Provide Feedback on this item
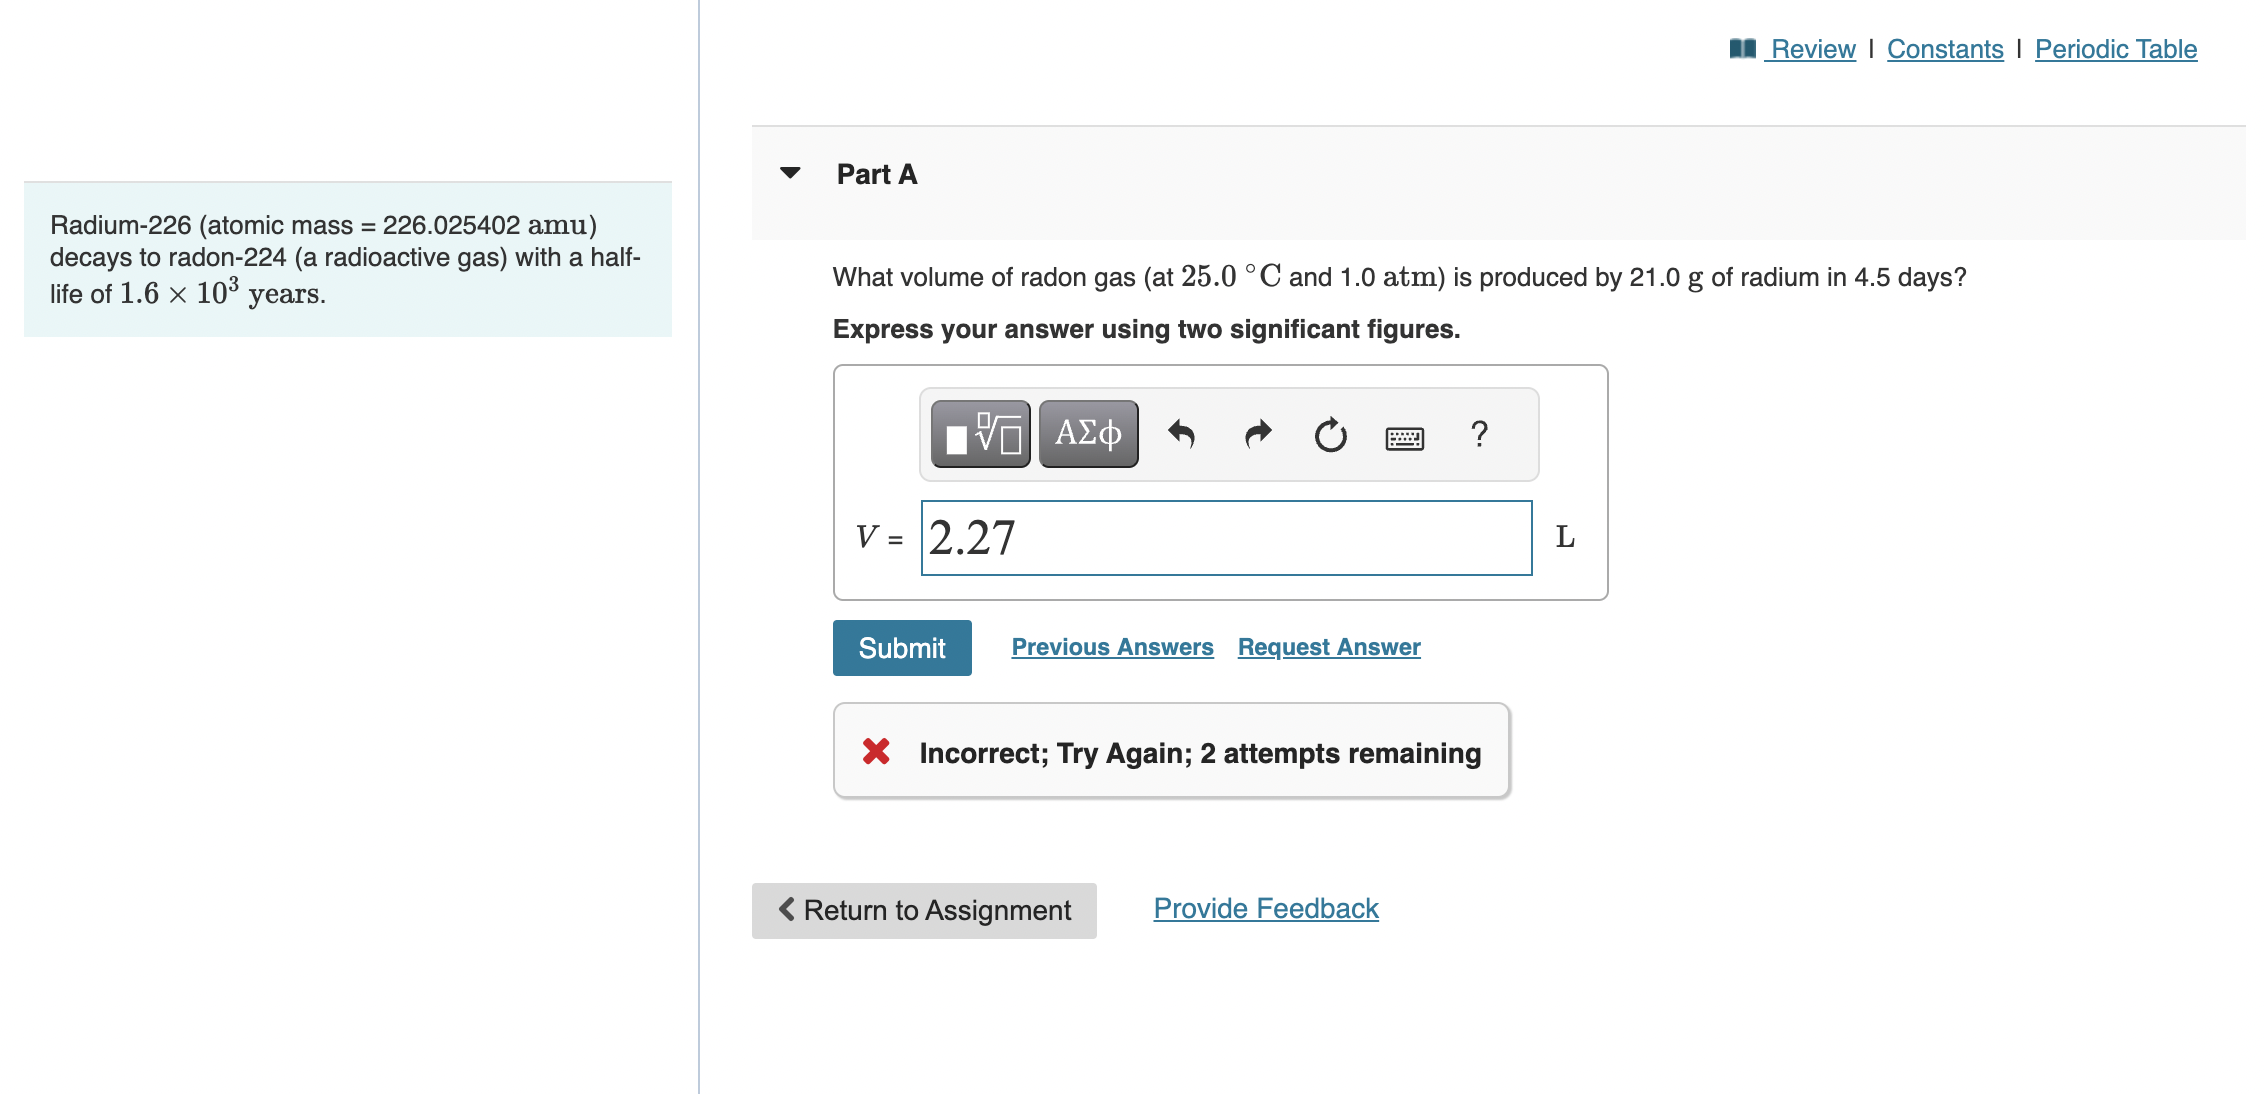 (1264, 908)
